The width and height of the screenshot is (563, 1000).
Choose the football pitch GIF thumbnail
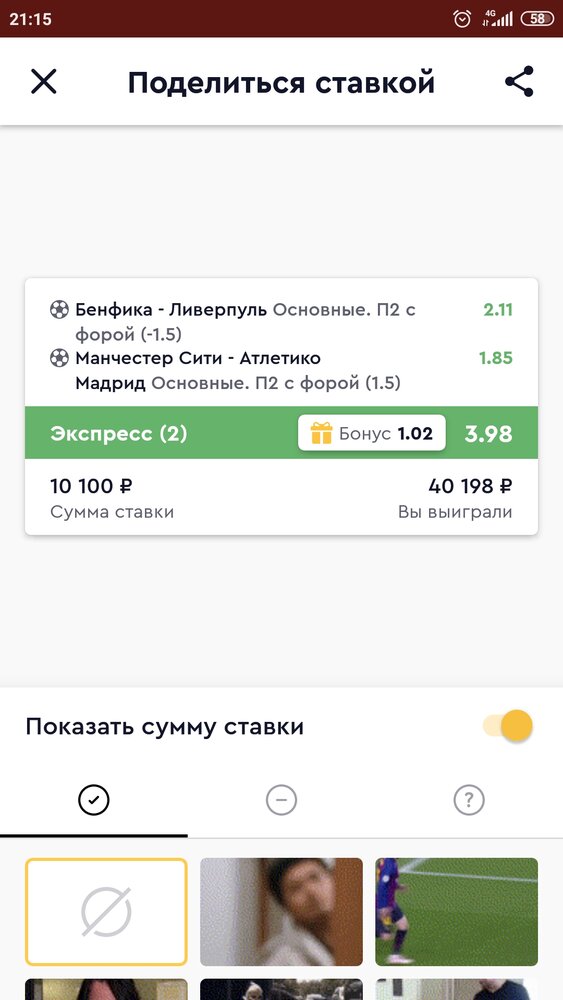pos(457,912)
